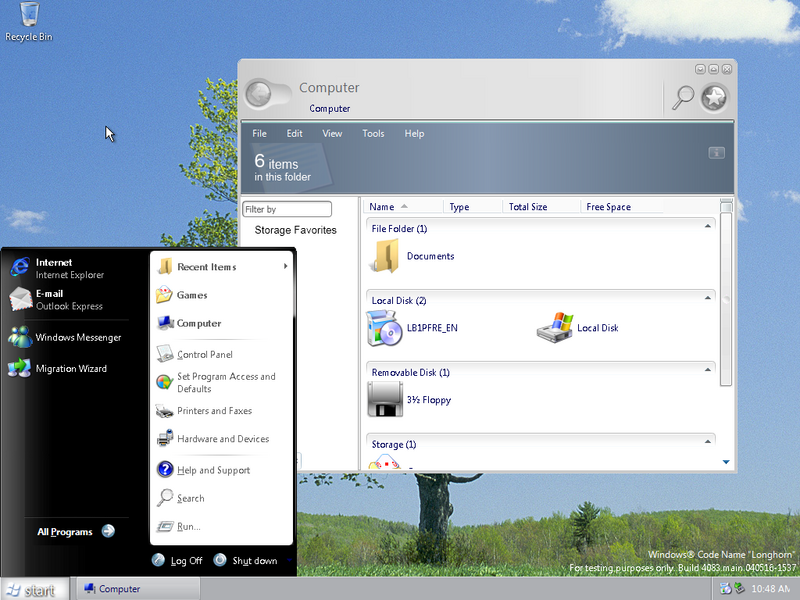
Task: Collapse the Removable Disk group
Action: pyautogui.click(x=708, y=371)
